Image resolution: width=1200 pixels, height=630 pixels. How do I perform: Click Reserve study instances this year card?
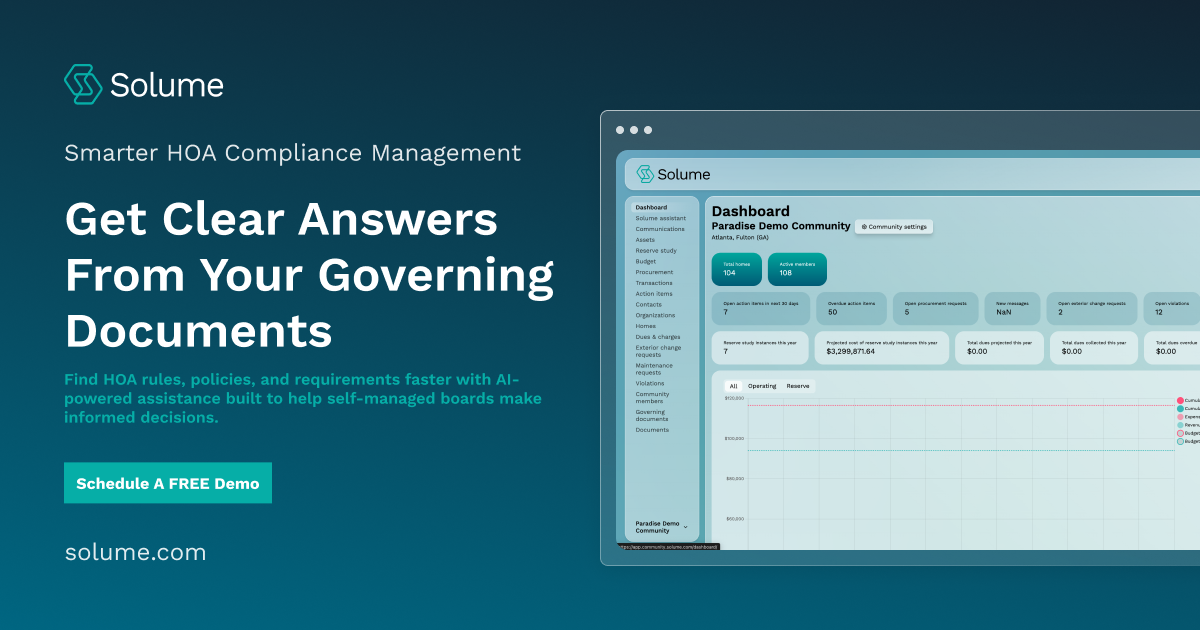point(760,347)
